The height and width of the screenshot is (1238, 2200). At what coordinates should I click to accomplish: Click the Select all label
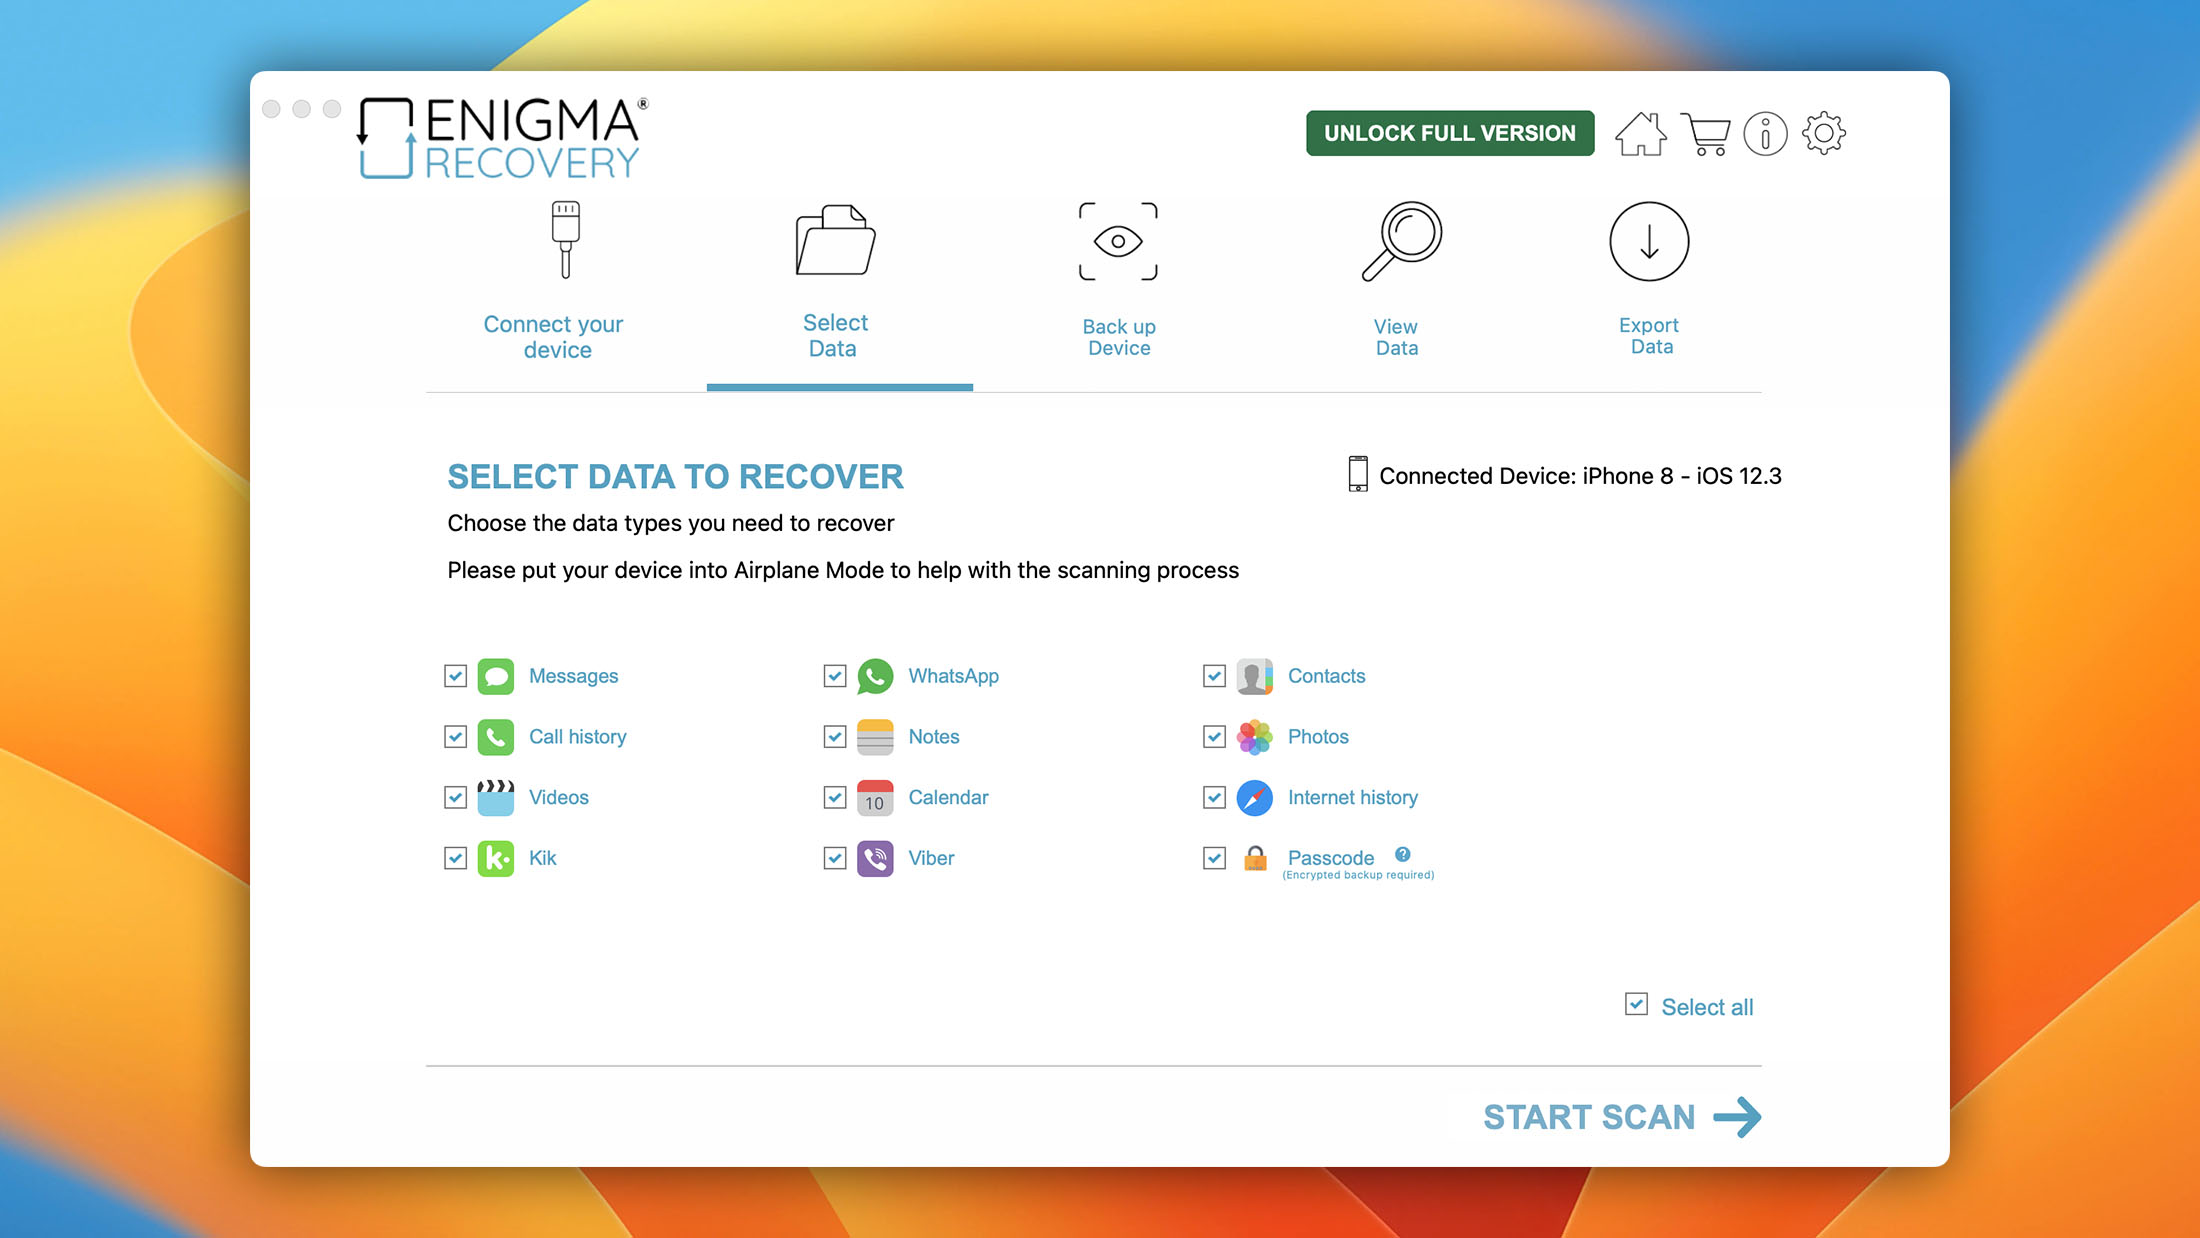pos(1707,1007)
